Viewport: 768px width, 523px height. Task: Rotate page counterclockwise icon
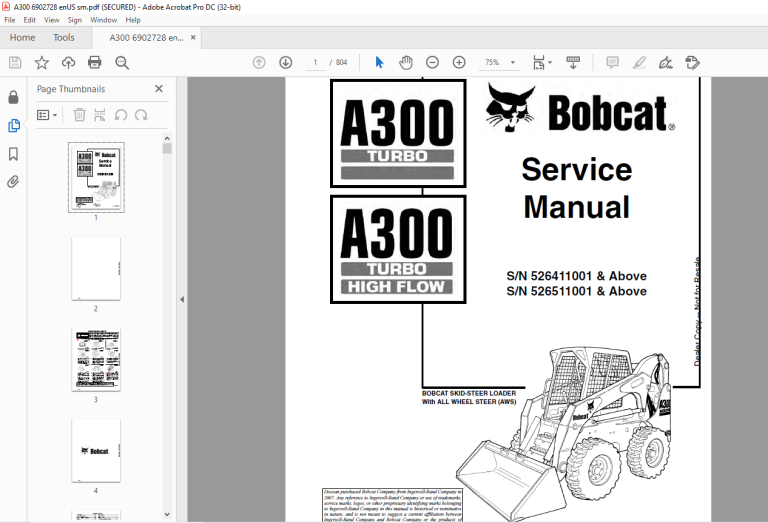coord(120,115)
